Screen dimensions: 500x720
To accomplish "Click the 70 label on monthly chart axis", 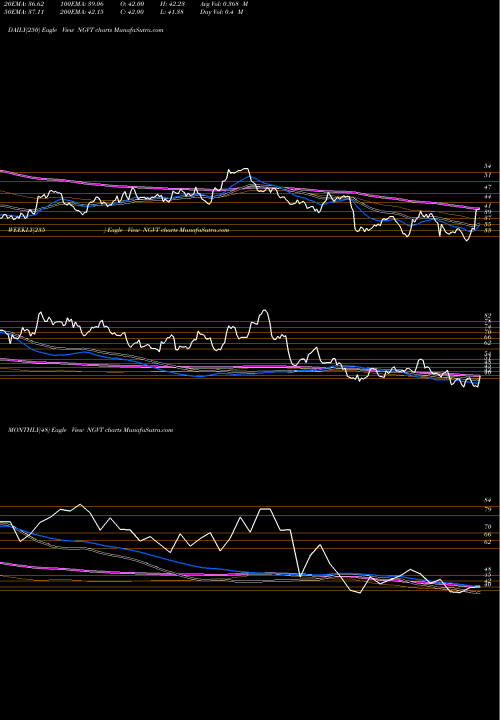I will point(488,527).
